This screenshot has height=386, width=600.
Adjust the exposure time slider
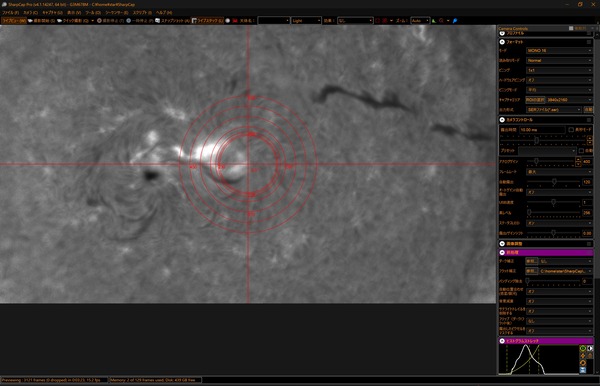(537, 140)
